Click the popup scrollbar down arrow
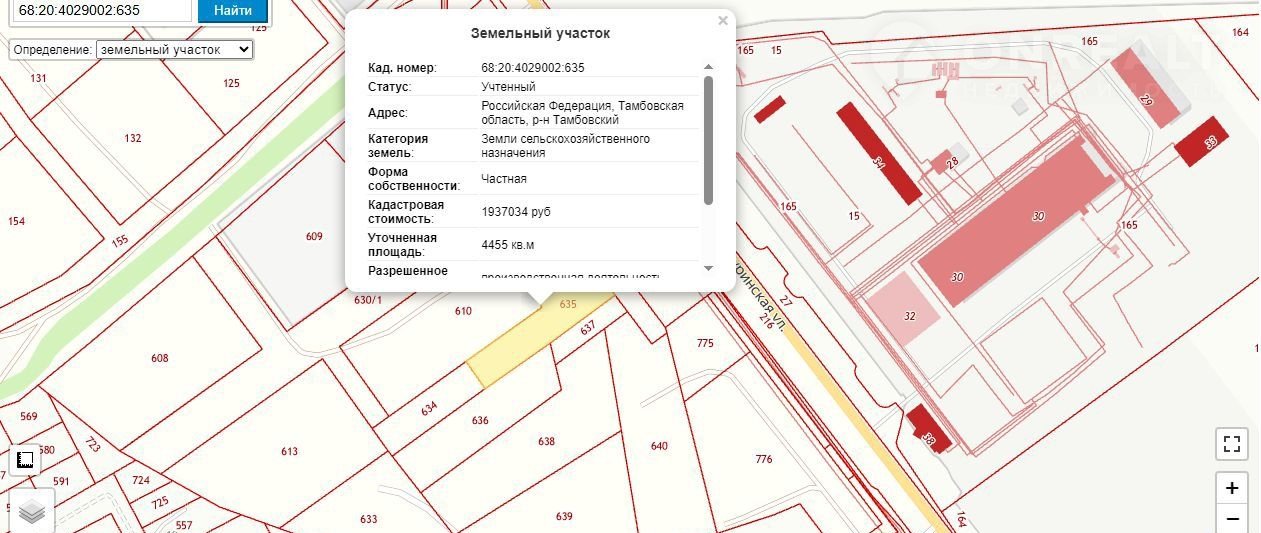This screenshot has width=1261, height=533. pyautogui.click(x=709, y=268)
